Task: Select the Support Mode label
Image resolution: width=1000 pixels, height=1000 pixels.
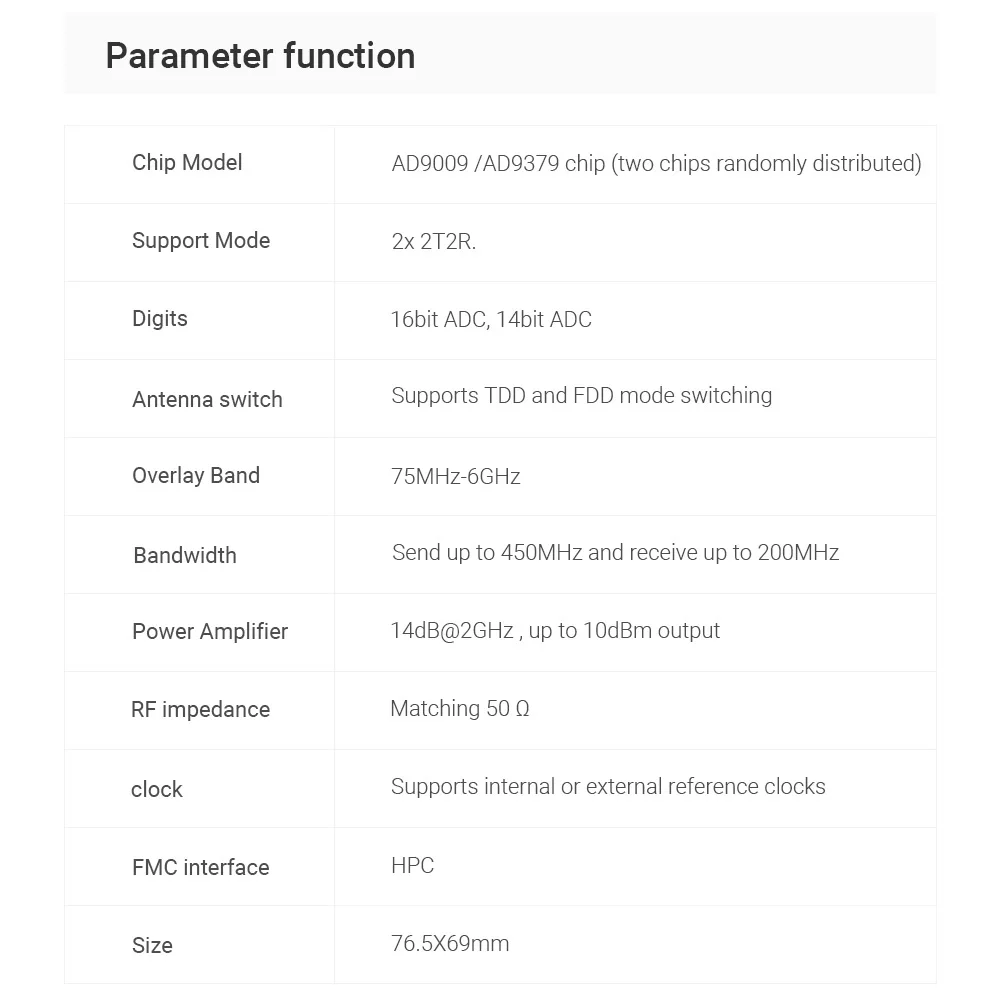Action: (x=201, y=240)
